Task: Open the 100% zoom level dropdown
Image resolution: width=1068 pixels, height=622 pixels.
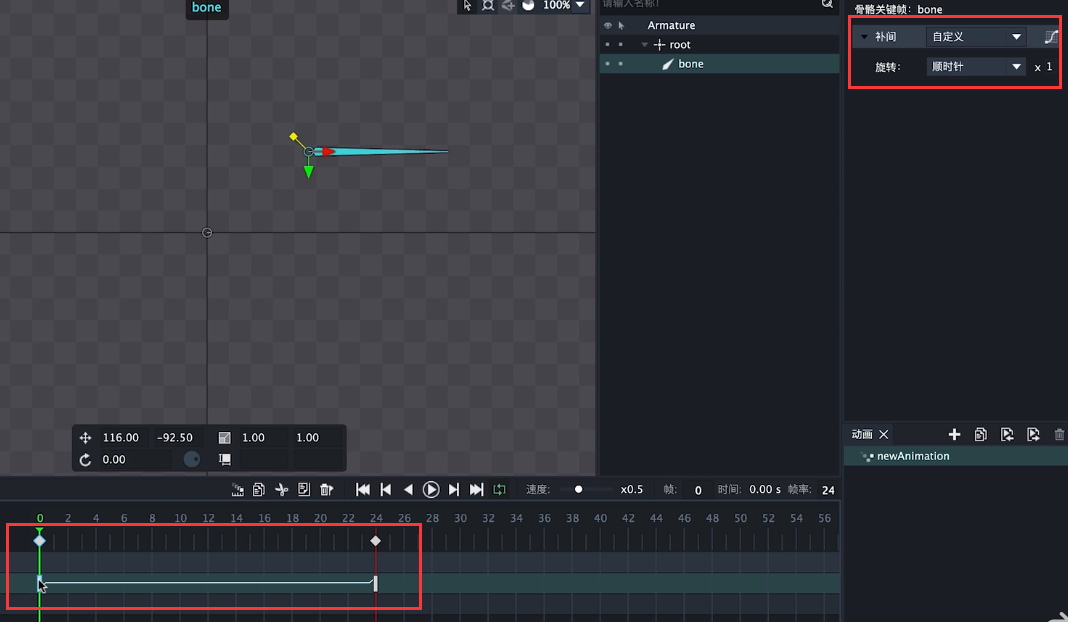Action: point(580,5)
